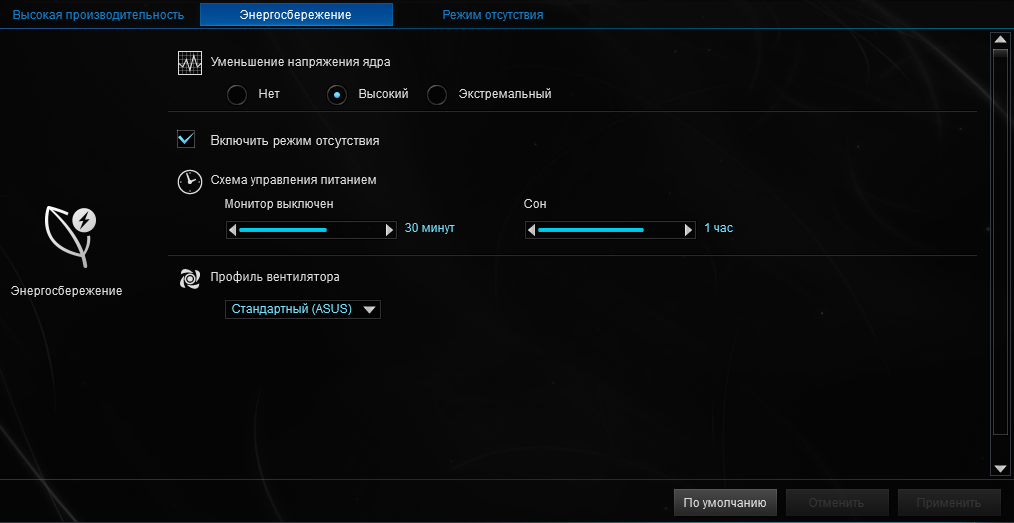The image size is (1014, 523).
Task: Open the Стандартный (ASUS) fan profile dropdown
Action: (x=303, y=310)
